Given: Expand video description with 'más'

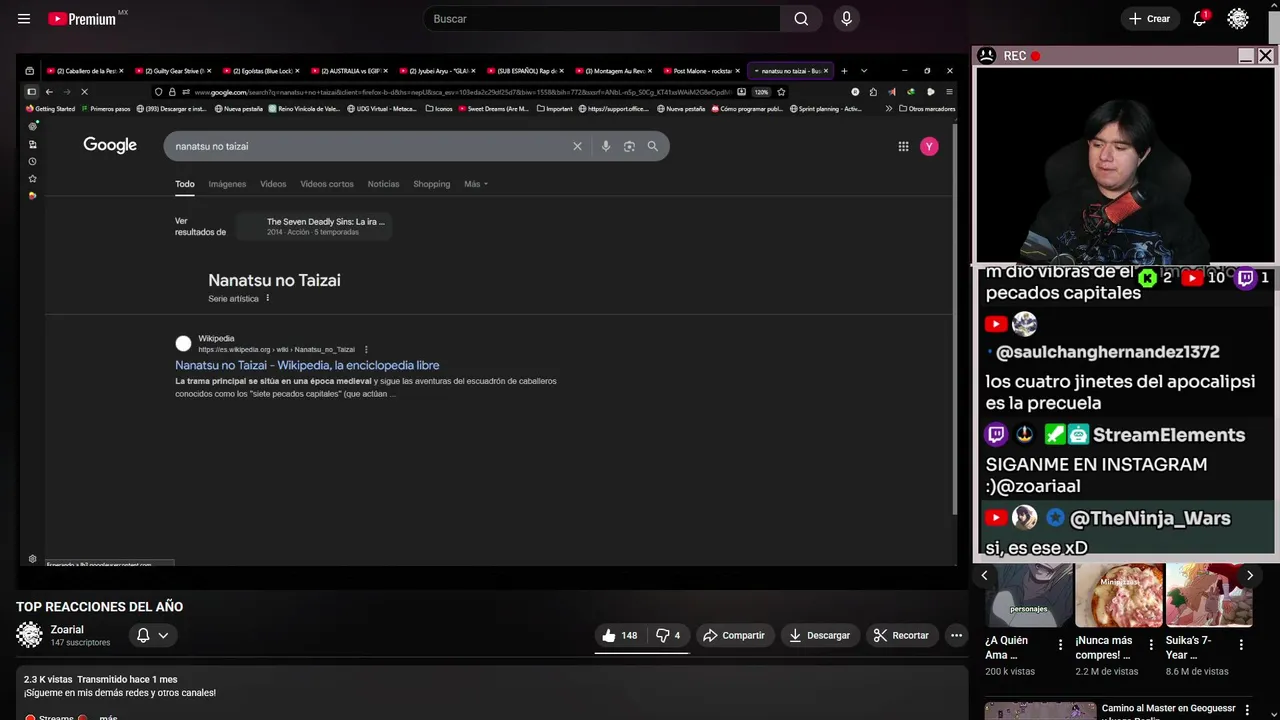Looking at the screenshot, I should click(x=108, y=717).
